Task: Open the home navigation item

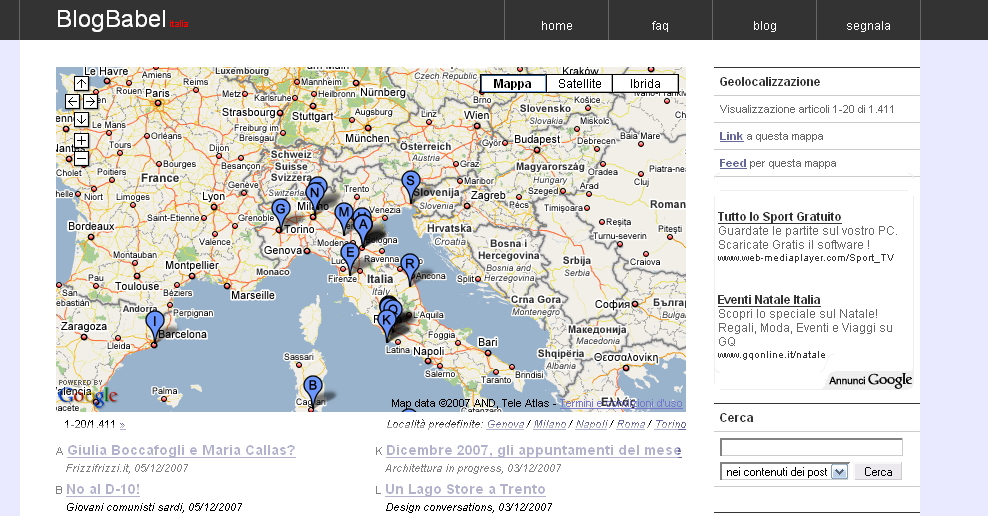Action: [x=556, y=26]
